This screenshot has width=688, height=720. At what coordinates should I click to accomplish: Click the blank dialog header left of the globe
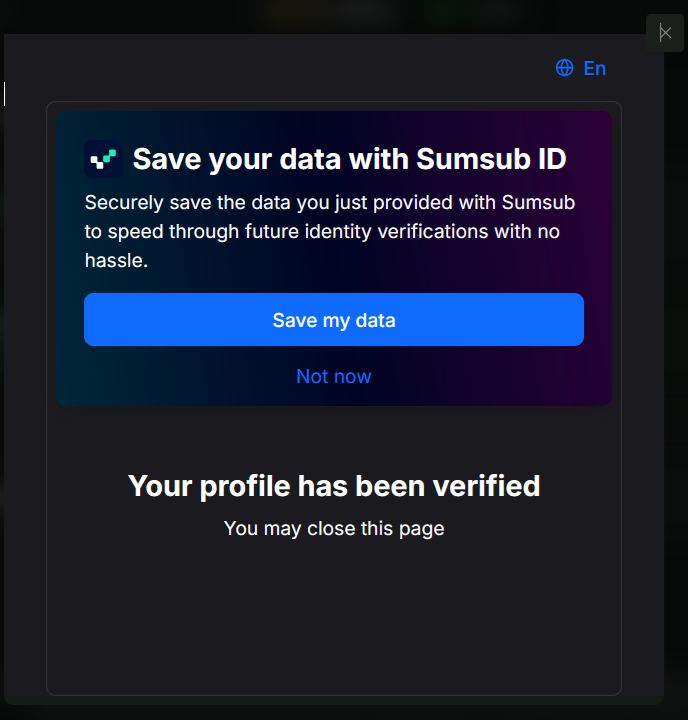pos(300,68)
